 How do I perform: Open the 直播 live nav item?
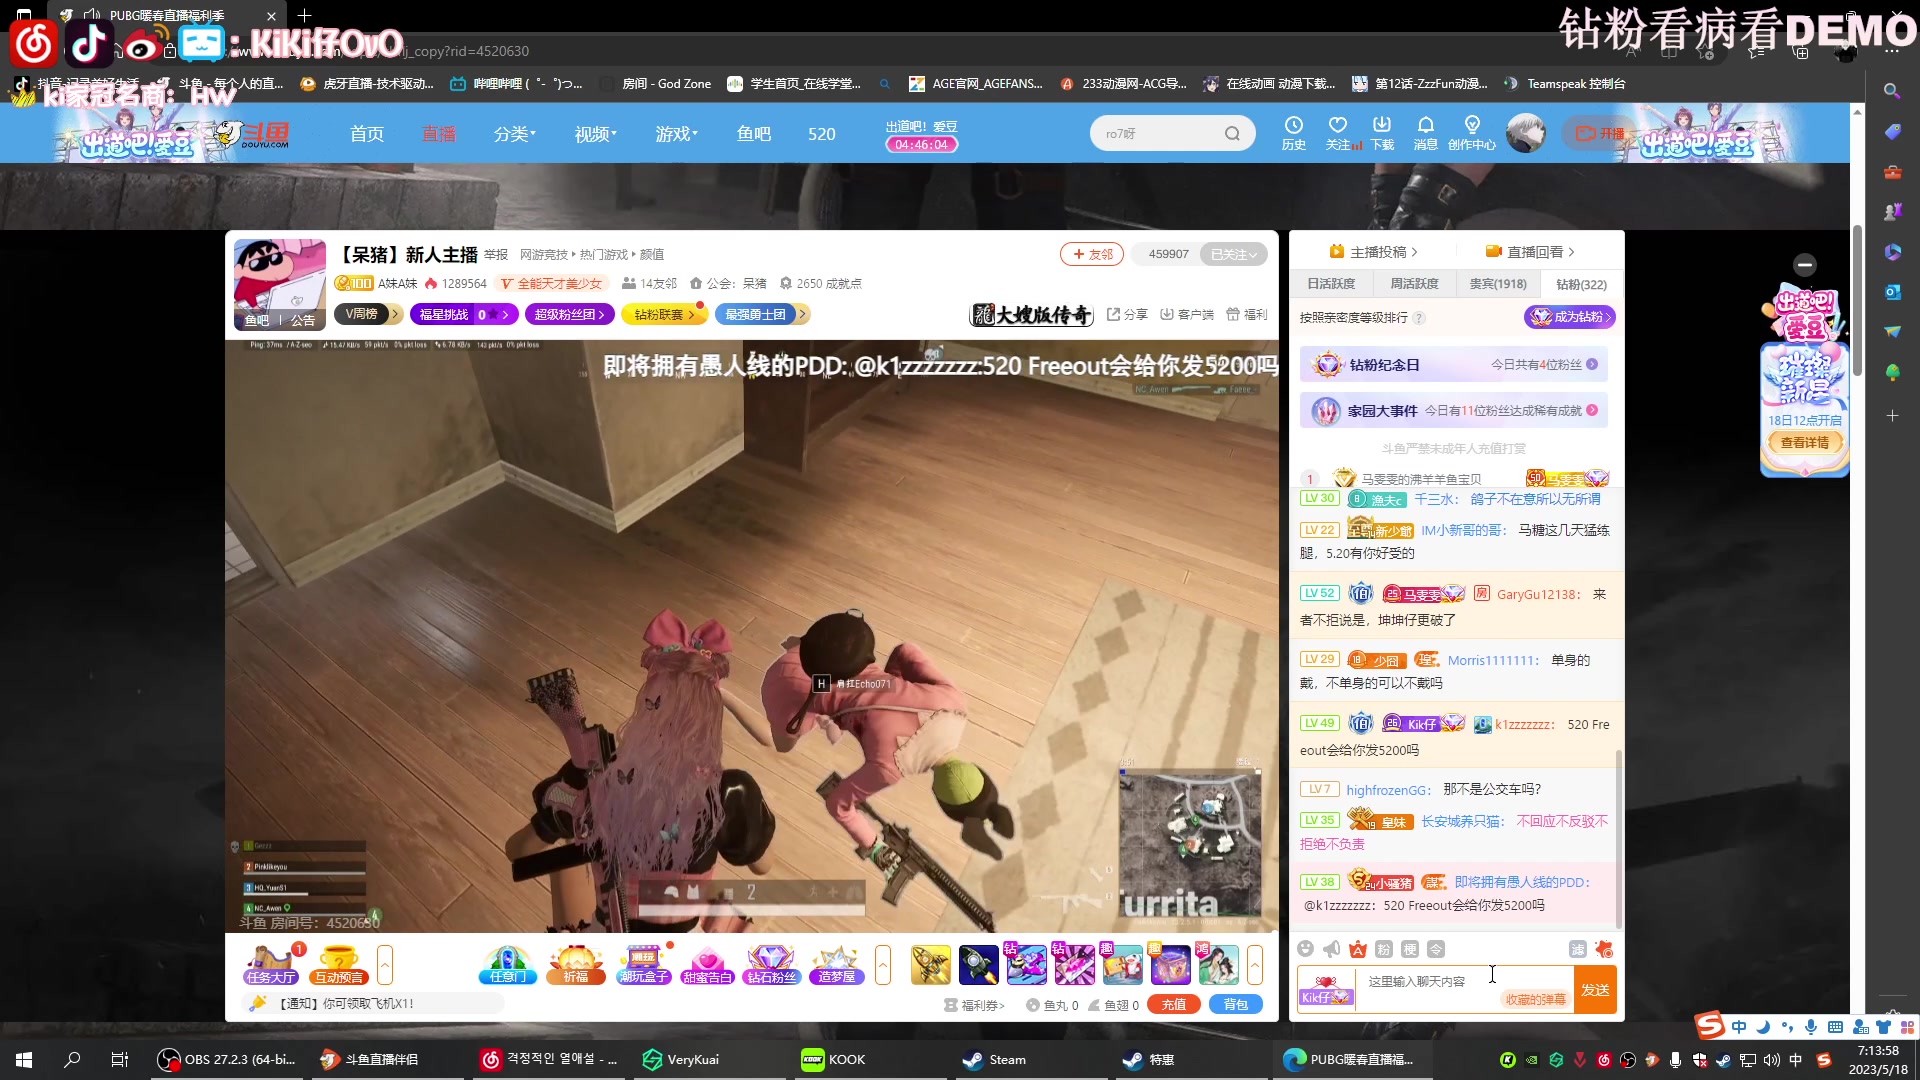click(439, 134)
